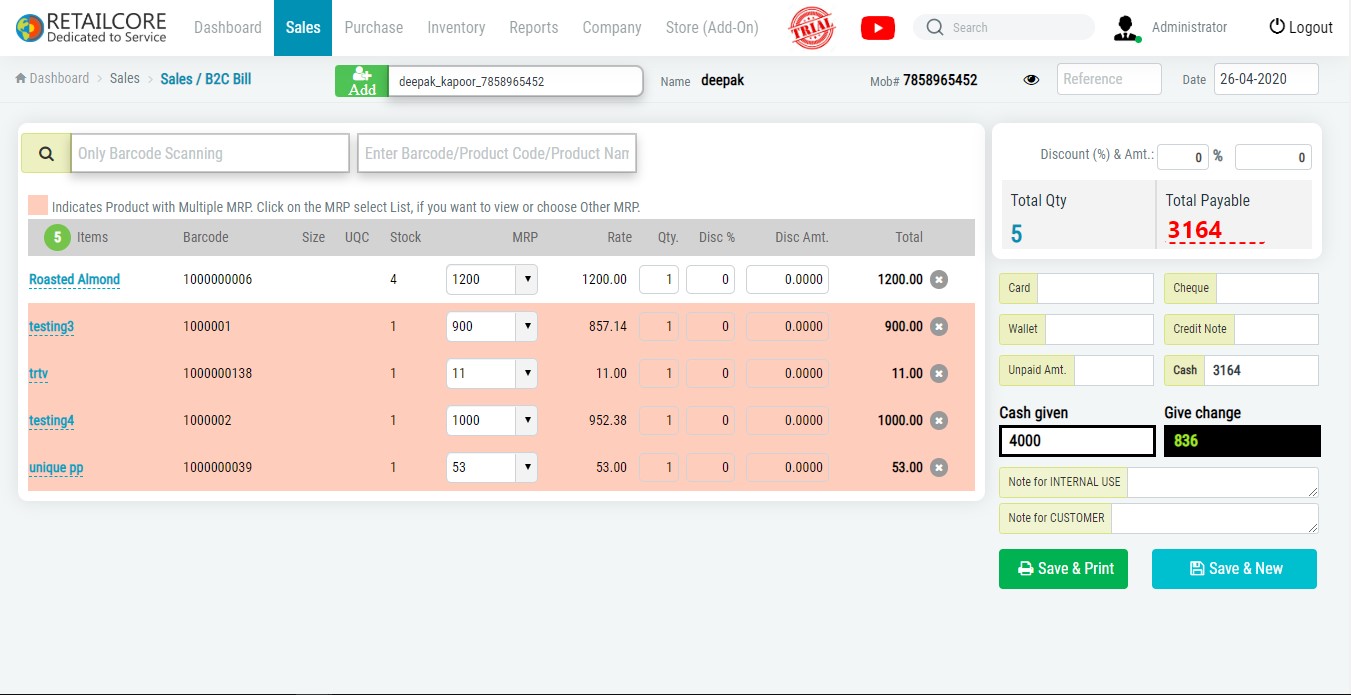Click the Administrator user avatar icon
1351x695 pixels.
pyautogui.click(x=1127, y=28)
